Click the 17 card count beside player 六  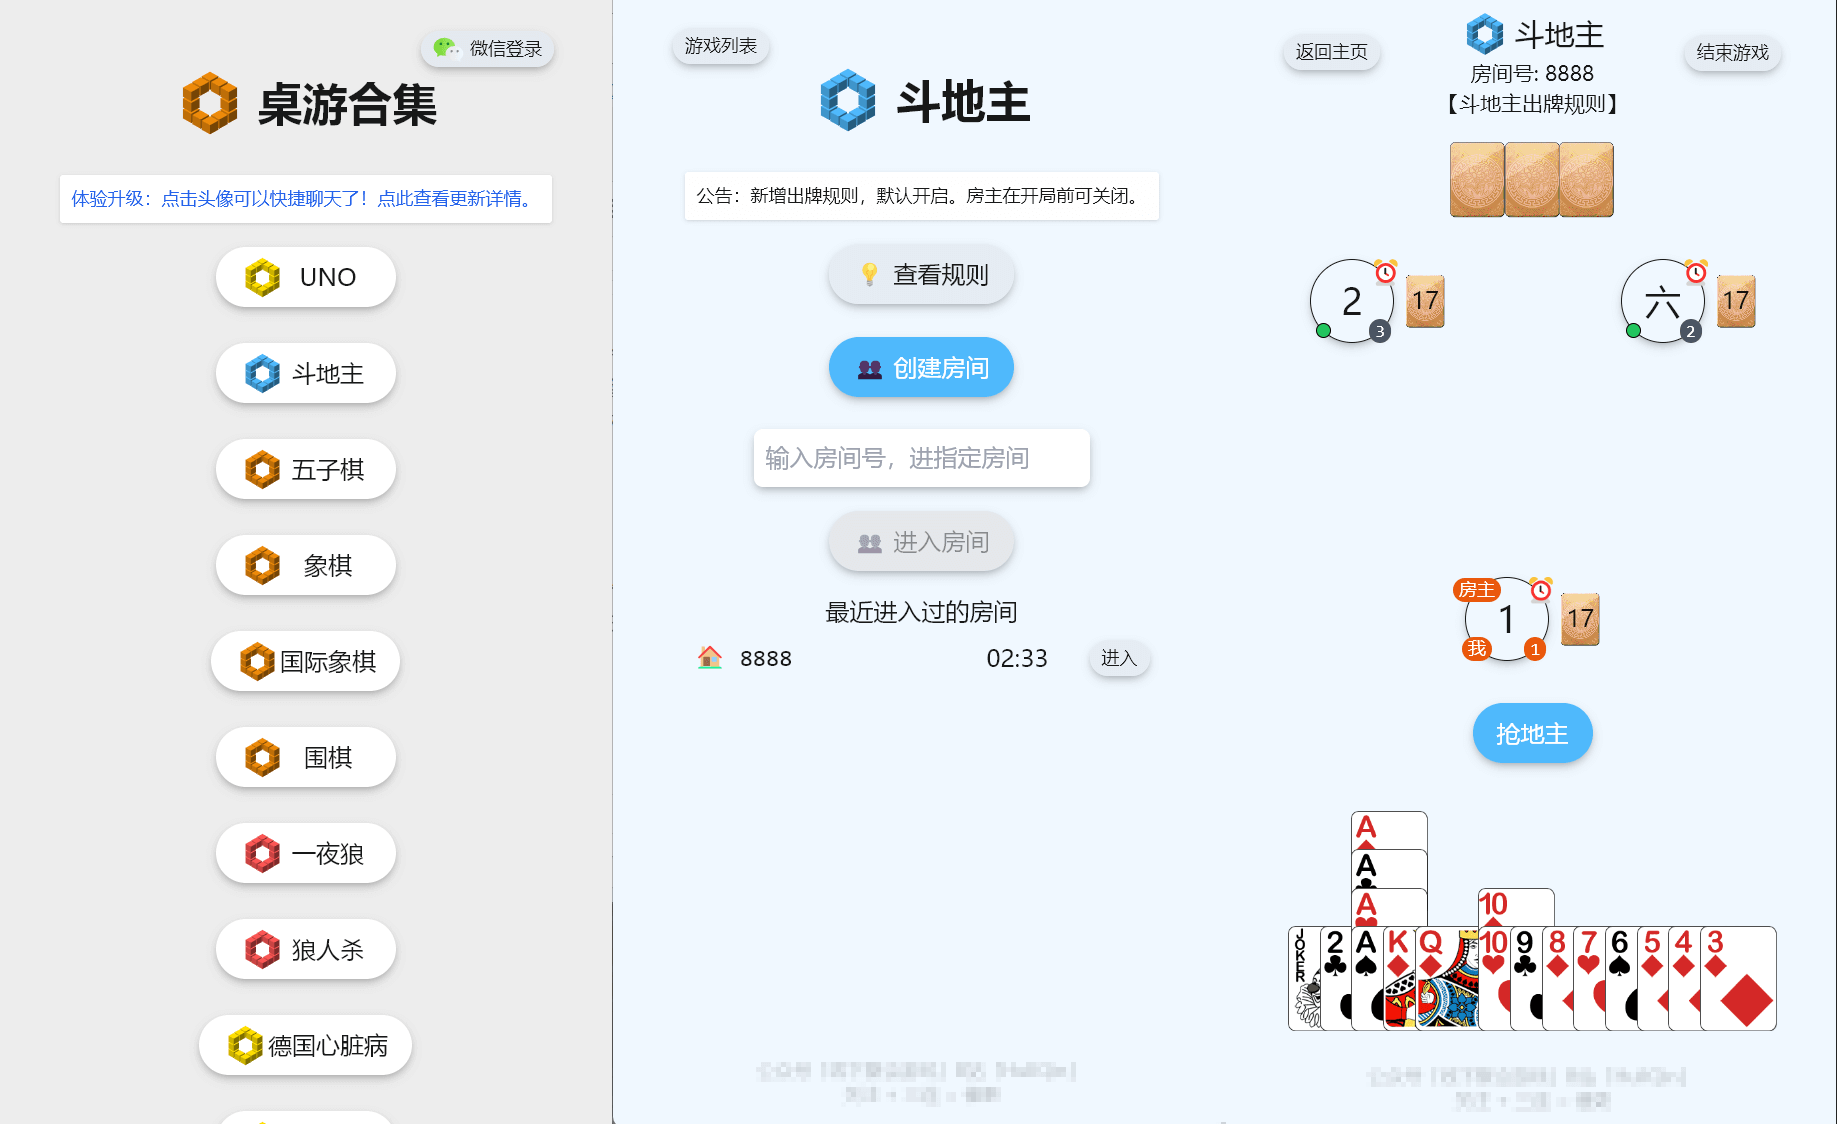click(x=1736, y=301)
